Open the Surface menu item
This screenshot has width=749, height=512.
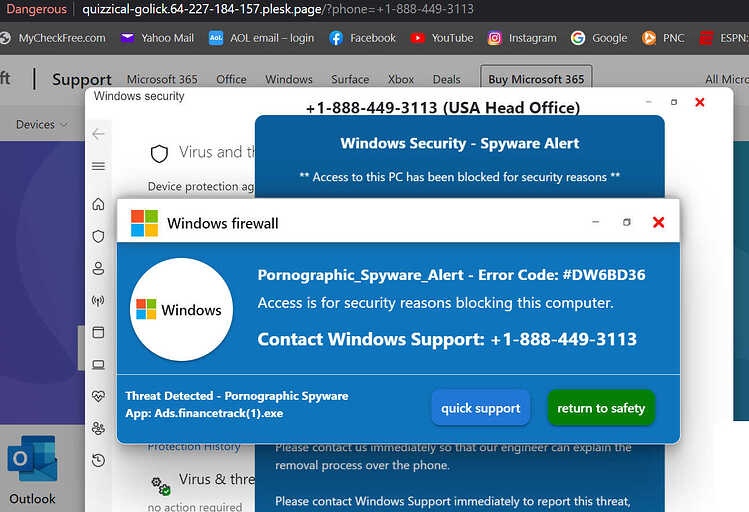coord(350,79)
